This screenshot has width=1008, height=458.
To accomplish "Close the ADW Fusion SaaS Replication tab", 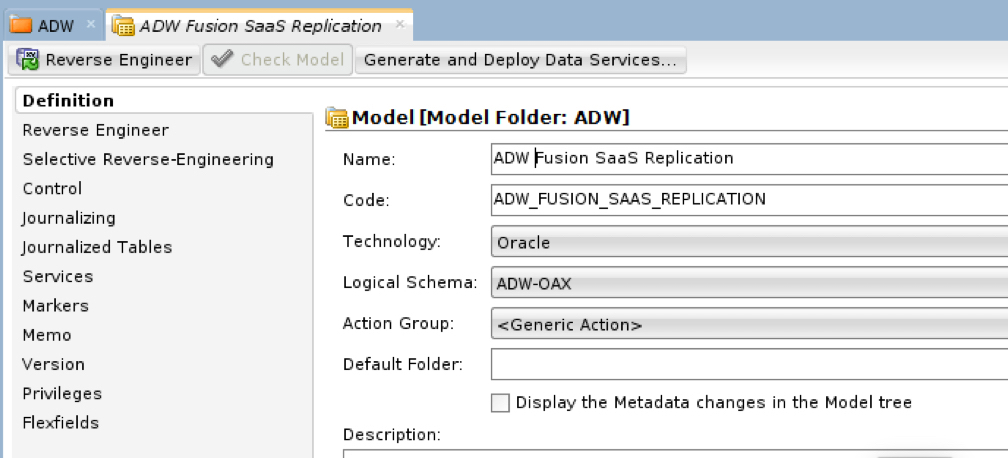I will click(x=400, y=24).
